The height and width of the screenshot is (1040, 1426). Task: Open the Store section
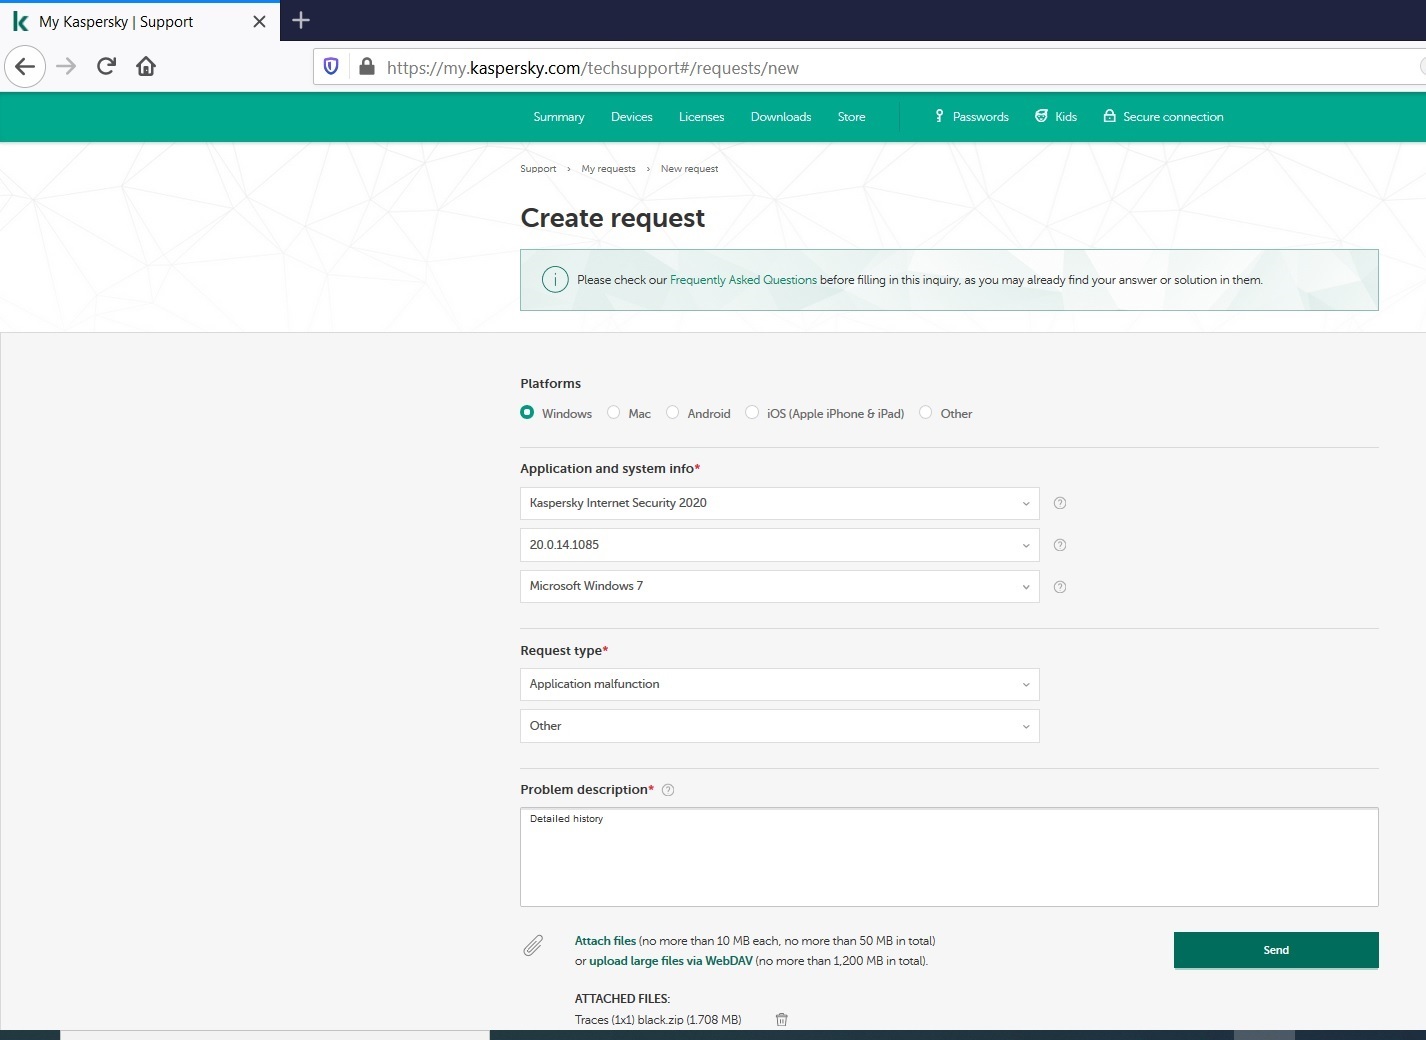pyautogui.click(x=852, y=117)
